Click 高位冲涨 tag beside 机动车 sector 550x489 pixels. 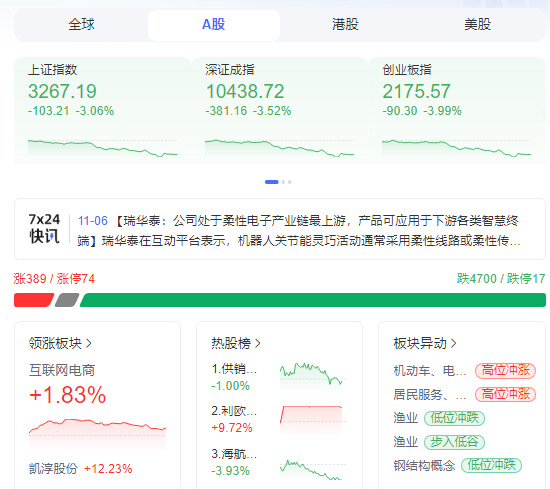(x=505, y=371)
